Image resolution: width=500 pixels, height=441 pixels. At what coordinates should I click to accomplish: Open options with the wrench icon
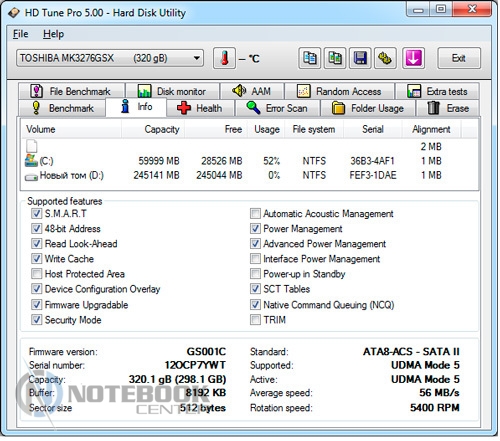coord(385,58)
